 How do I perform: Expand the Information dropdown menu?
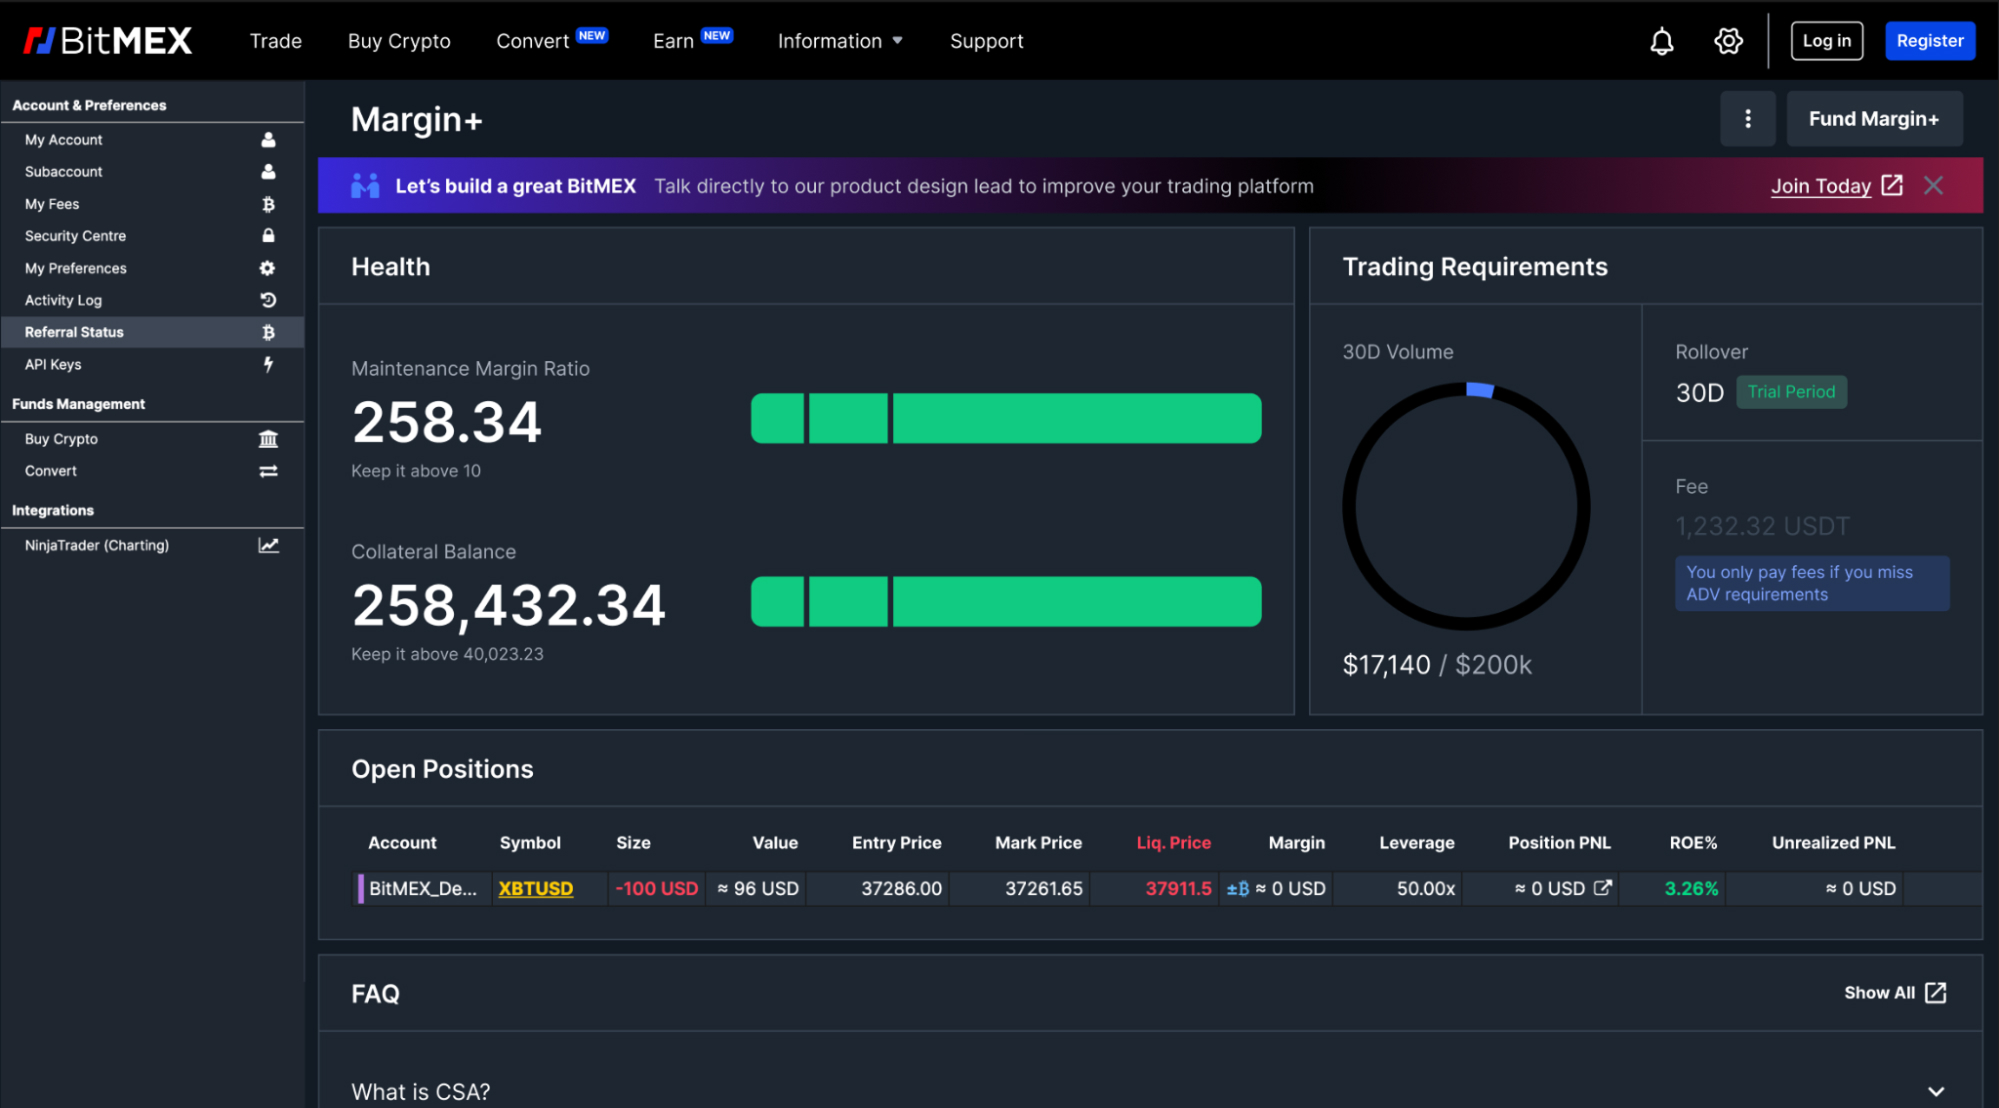coord(840,41)
